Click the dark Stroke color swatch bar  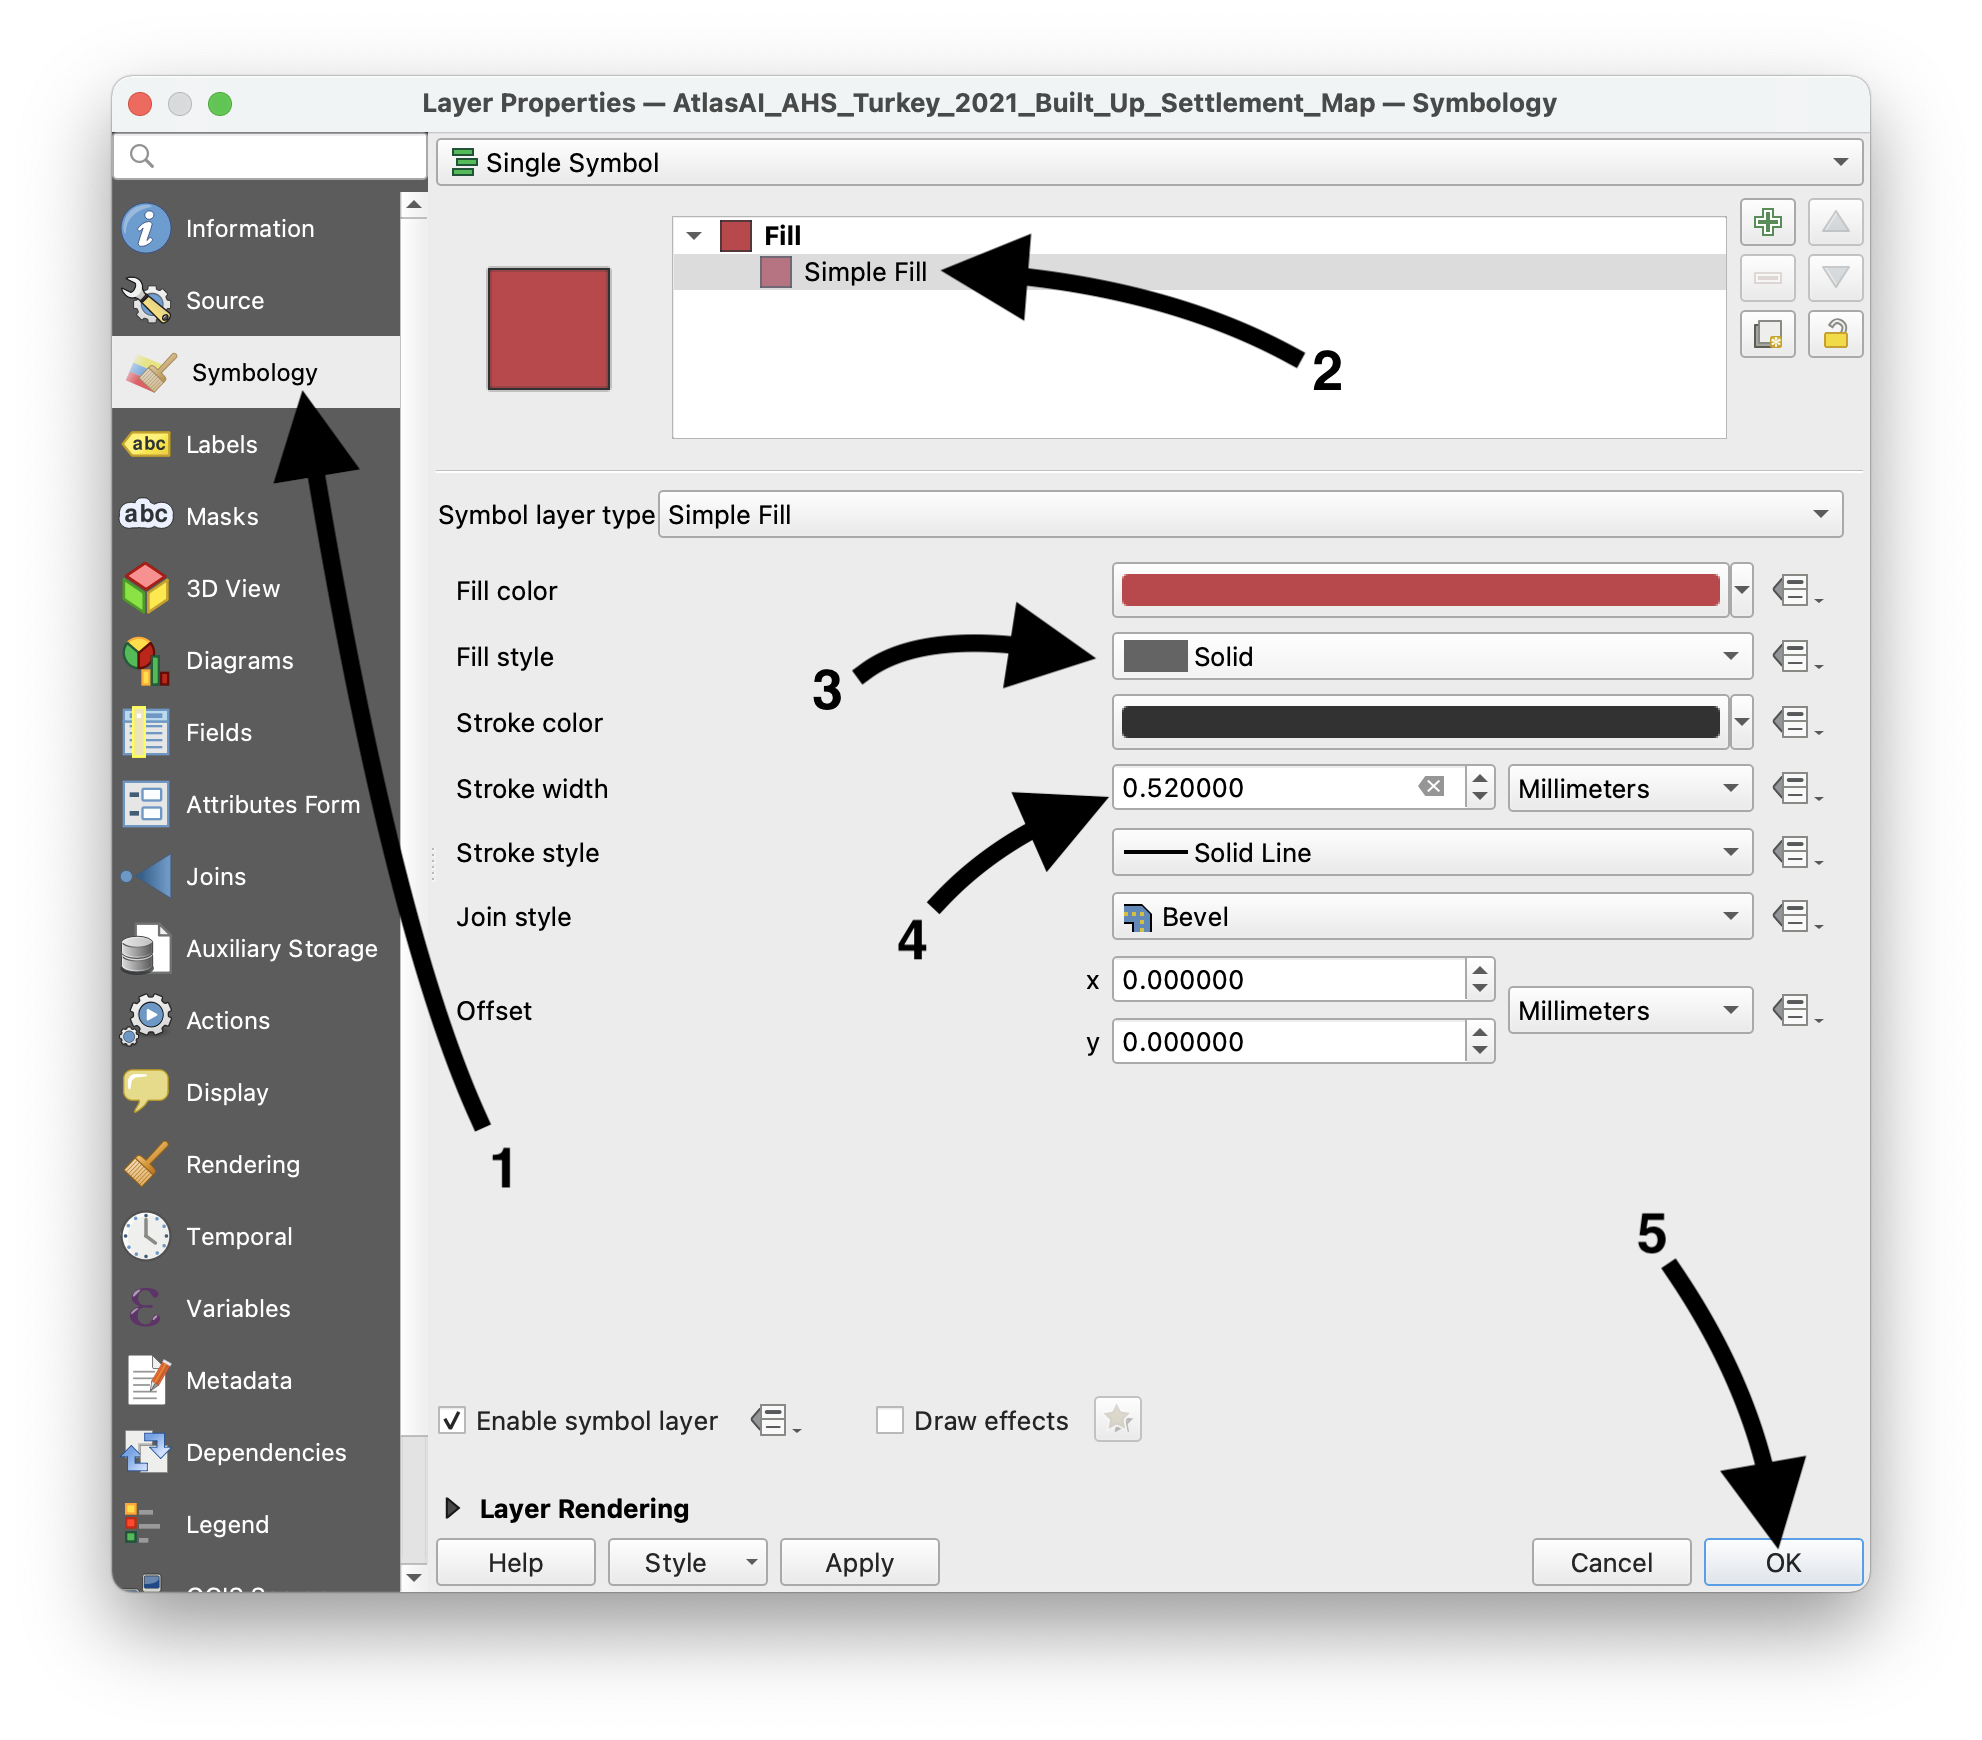coord(1420,722)
